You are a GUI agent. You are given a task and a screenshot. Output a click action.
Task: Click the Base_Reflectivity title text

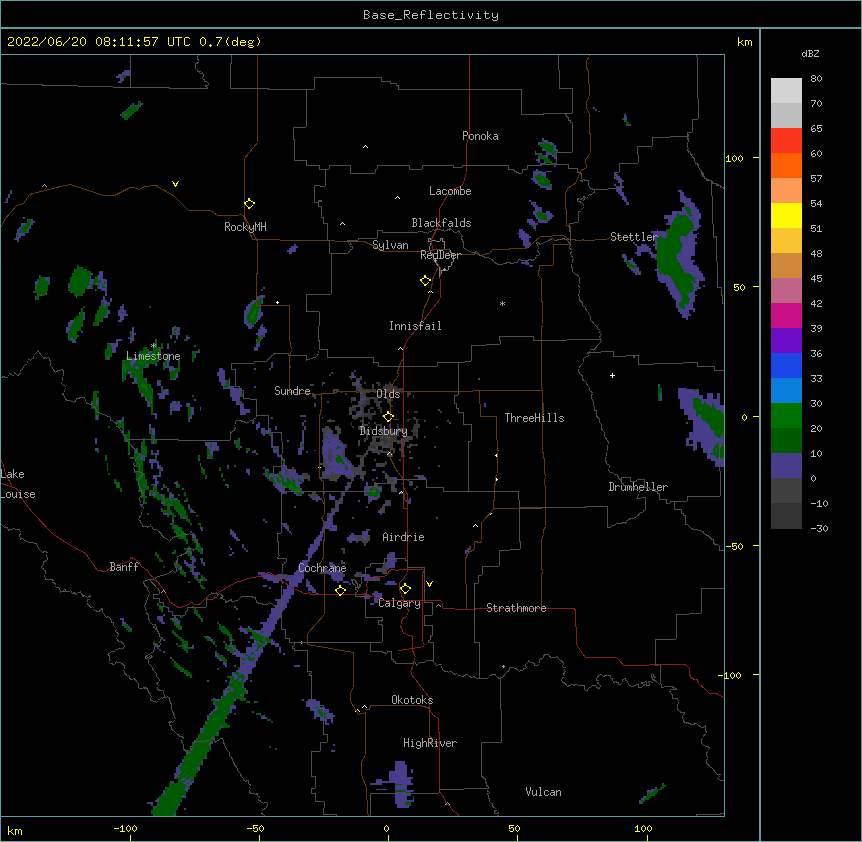pos(431,15)
